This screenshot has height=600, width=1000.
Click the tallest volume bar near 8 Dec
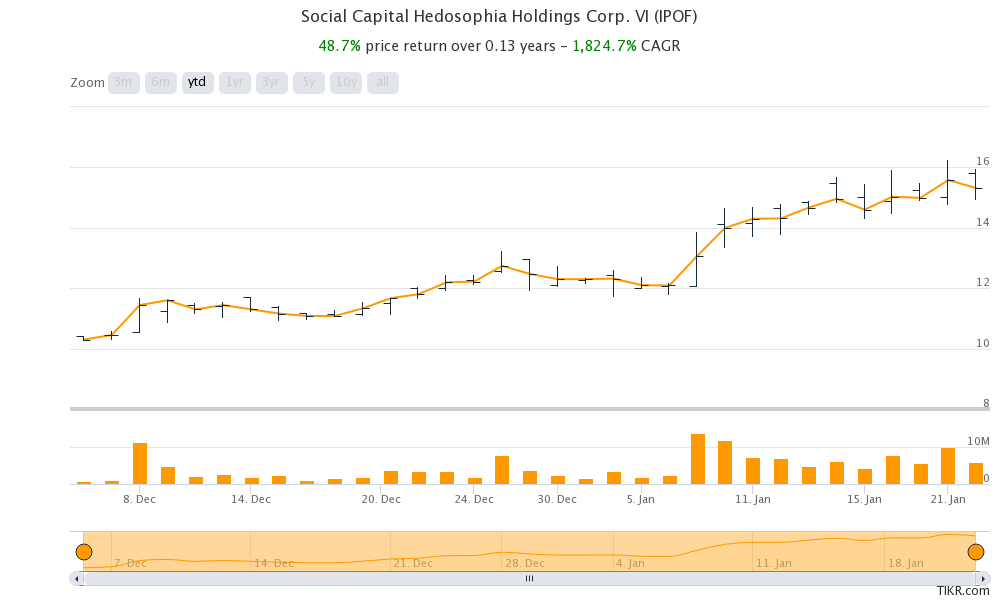point(139,460)
